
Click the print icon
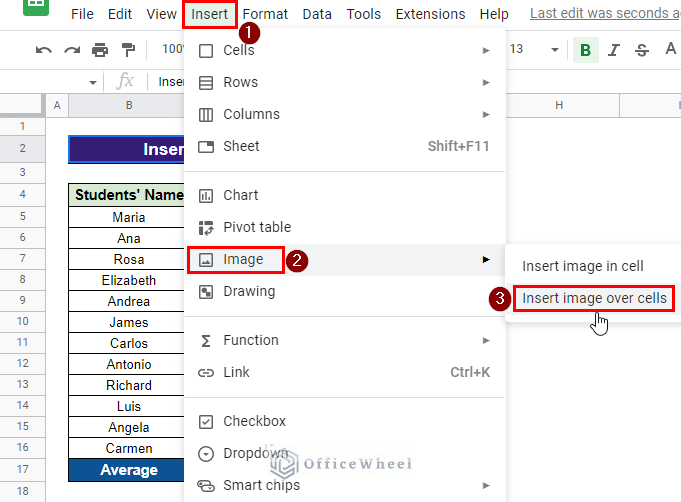100,50
